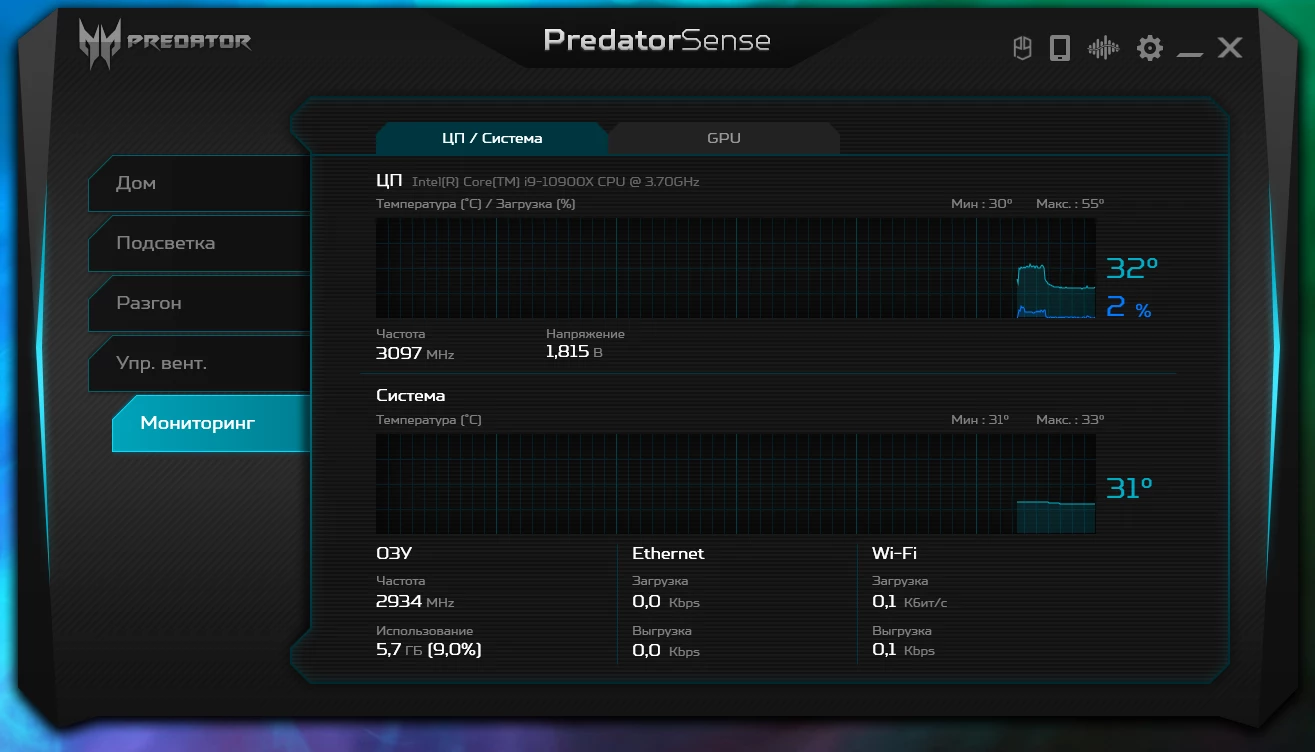
Task: Click the Ethernet Загрузка value 0,0 Kbps
Action: 666,601
